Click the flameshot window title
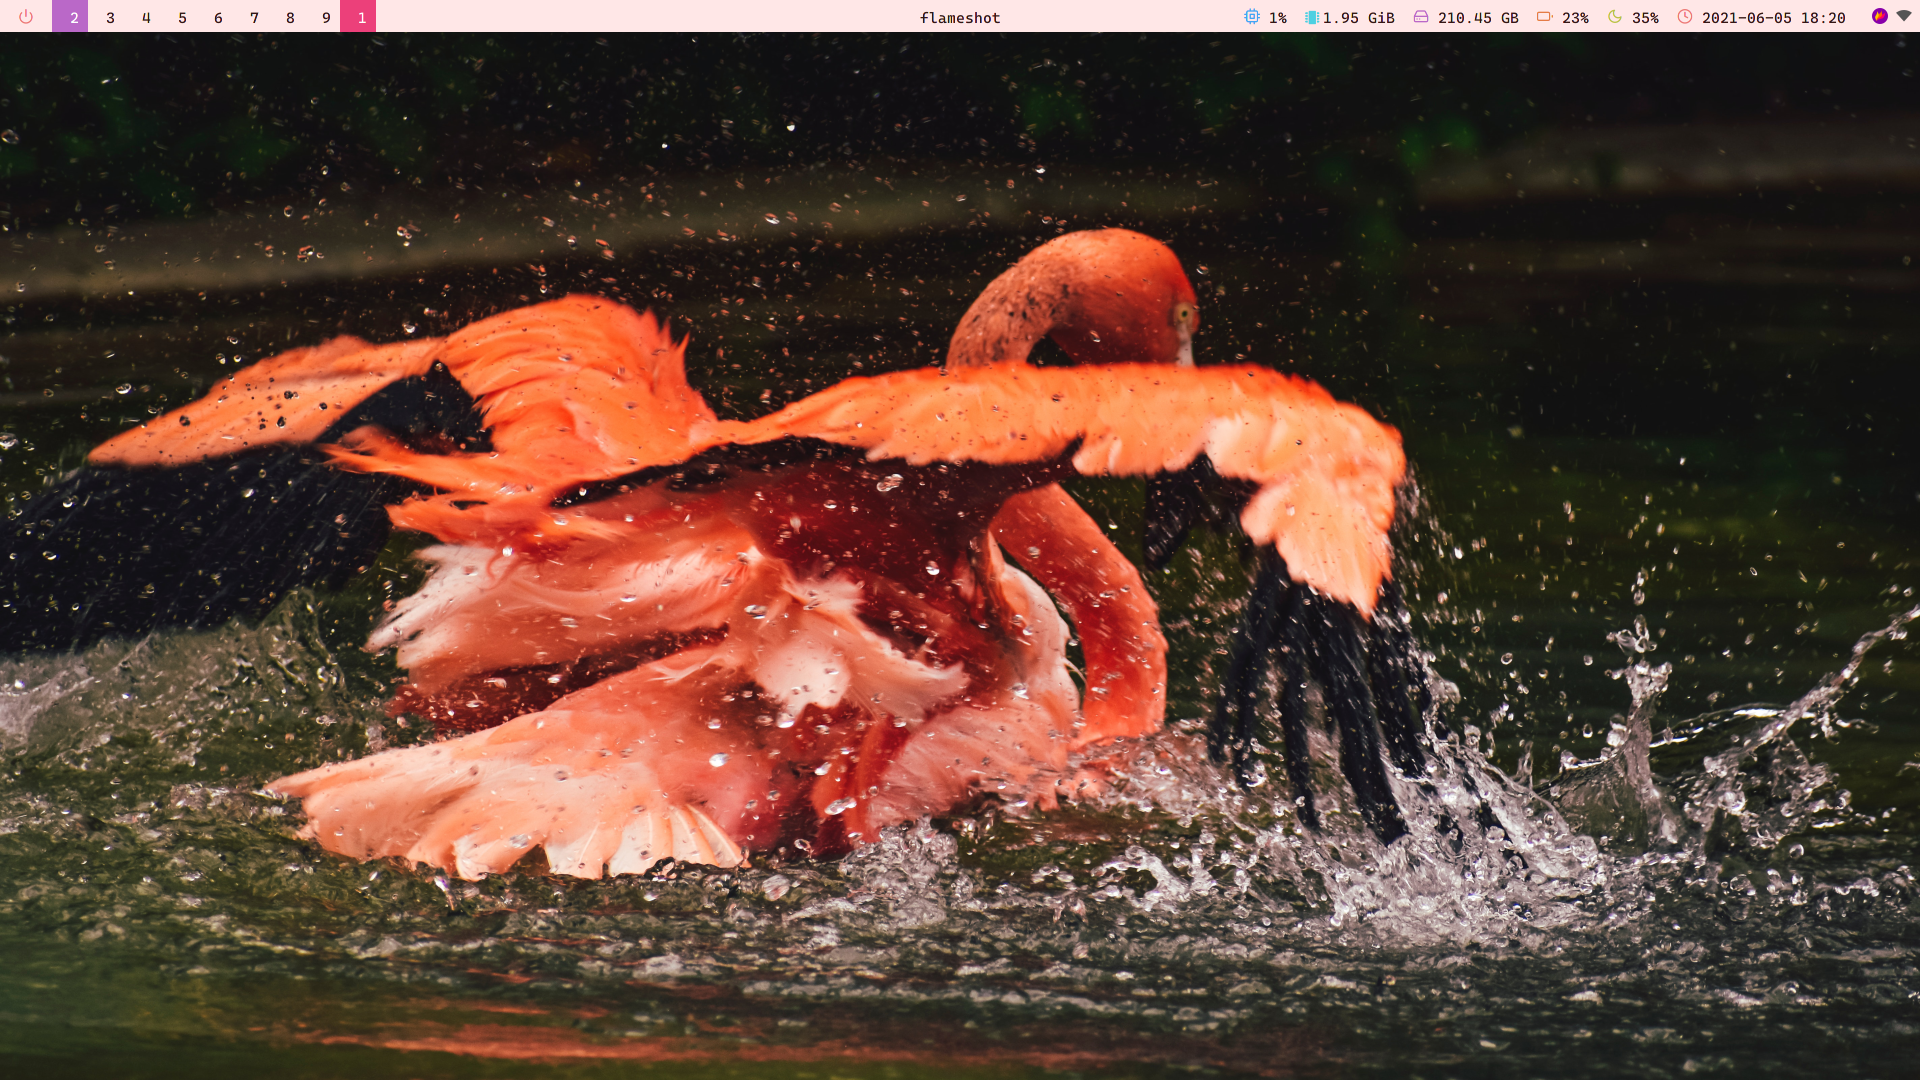This screenshot has height=1080, width=1920. (960, 17)
